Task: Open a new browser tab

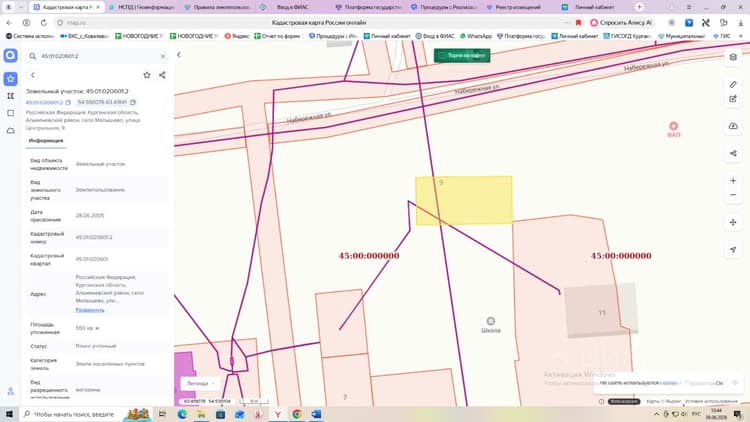Action: tap(639, 7)
